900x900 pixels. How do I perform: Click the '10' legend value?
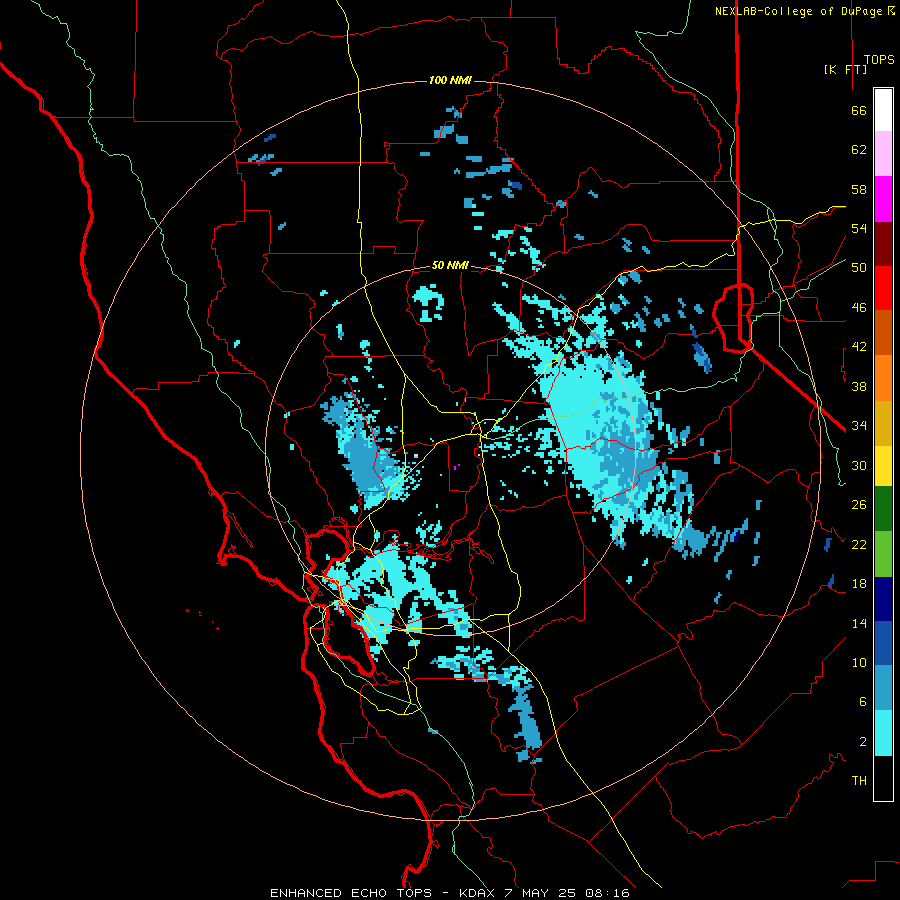click(859, 662)
